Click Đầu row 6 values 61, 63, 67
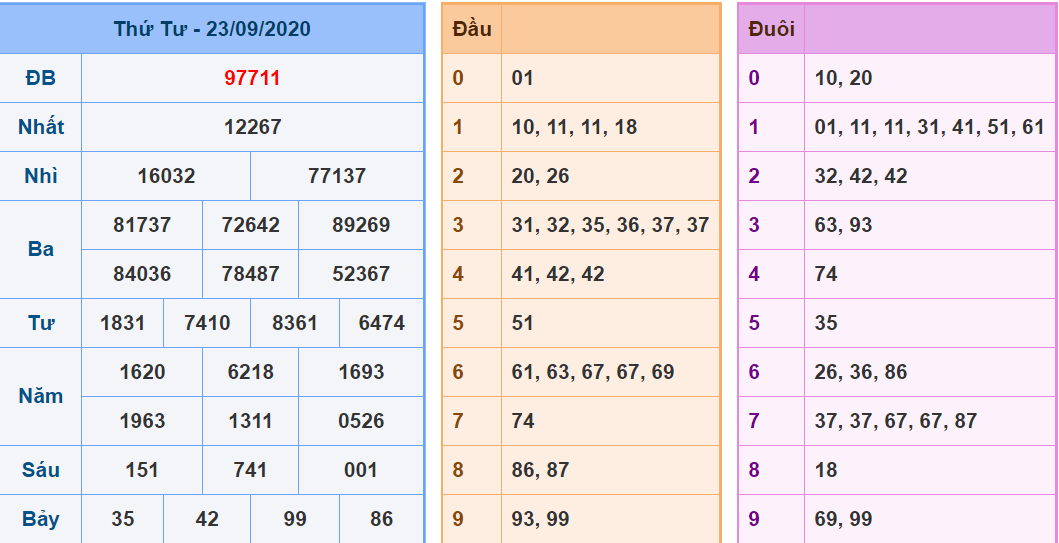This screenshot has width=1059, height=543. tap(593, 372)
